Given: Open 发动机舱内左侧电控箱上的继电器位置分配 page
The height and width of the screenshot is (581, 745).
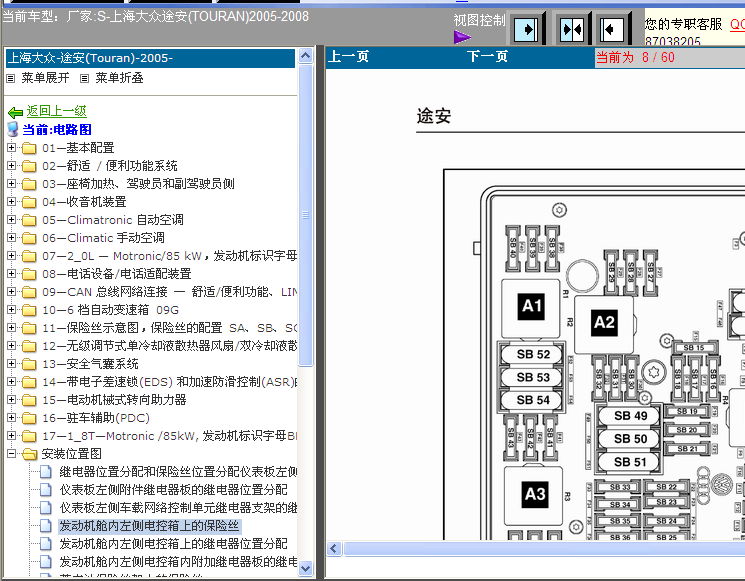Looking at the screenshot, I should tap(173, 543).
